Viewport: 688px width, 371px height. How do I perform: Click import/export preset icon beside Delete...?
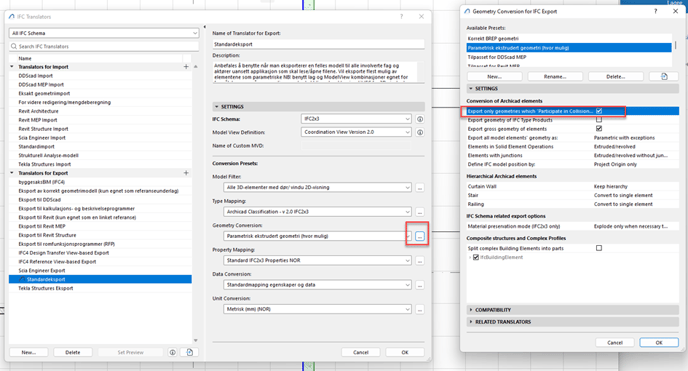[664, 76]
